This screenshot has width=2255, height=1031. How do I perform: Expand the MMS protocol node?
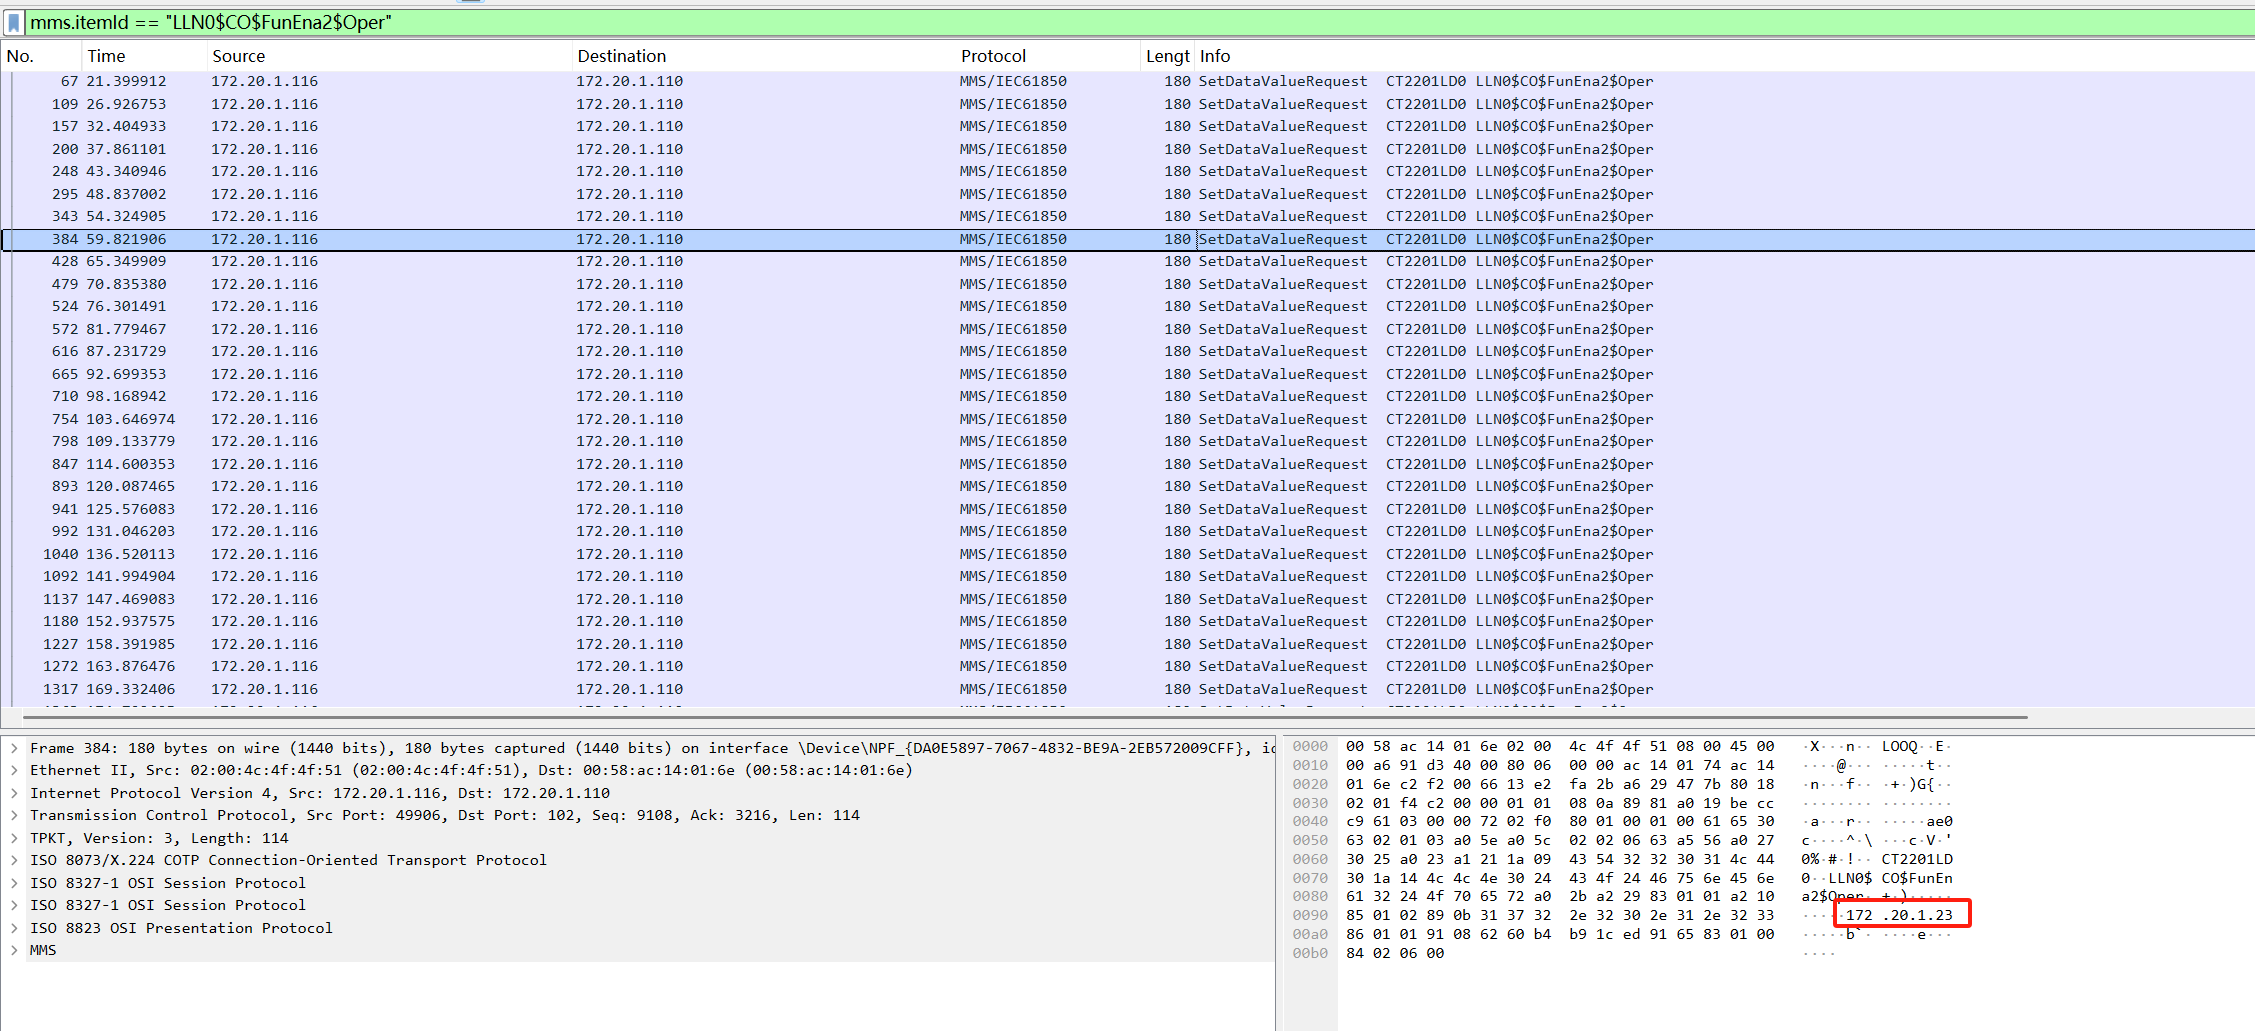tap(14, 950)
